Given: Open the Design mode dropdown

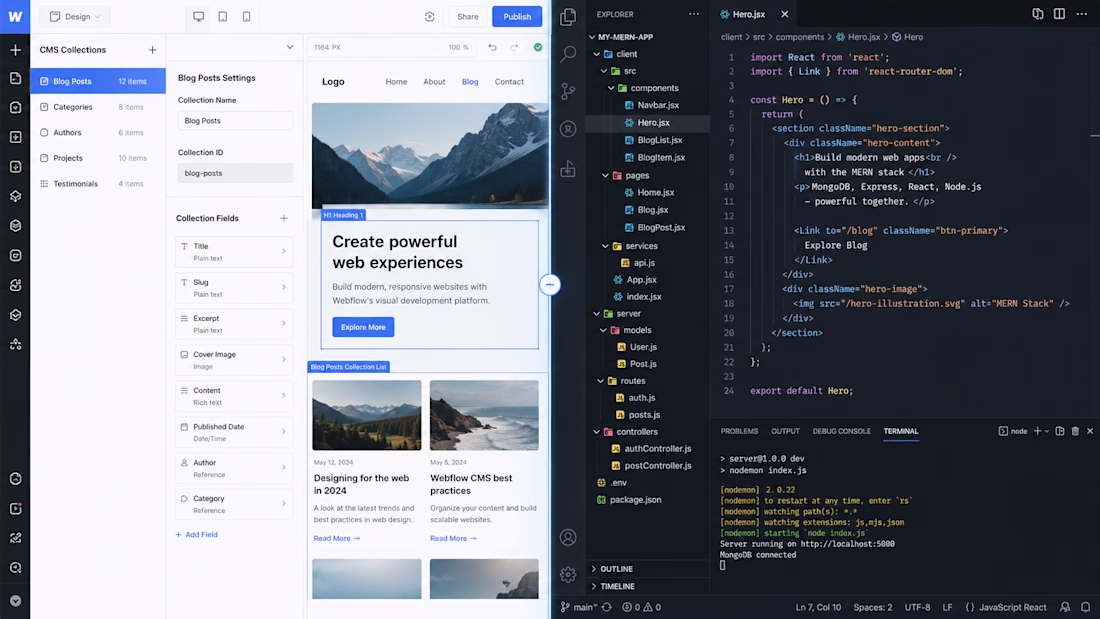Looking at the screenshot, I should pos(74,16).
